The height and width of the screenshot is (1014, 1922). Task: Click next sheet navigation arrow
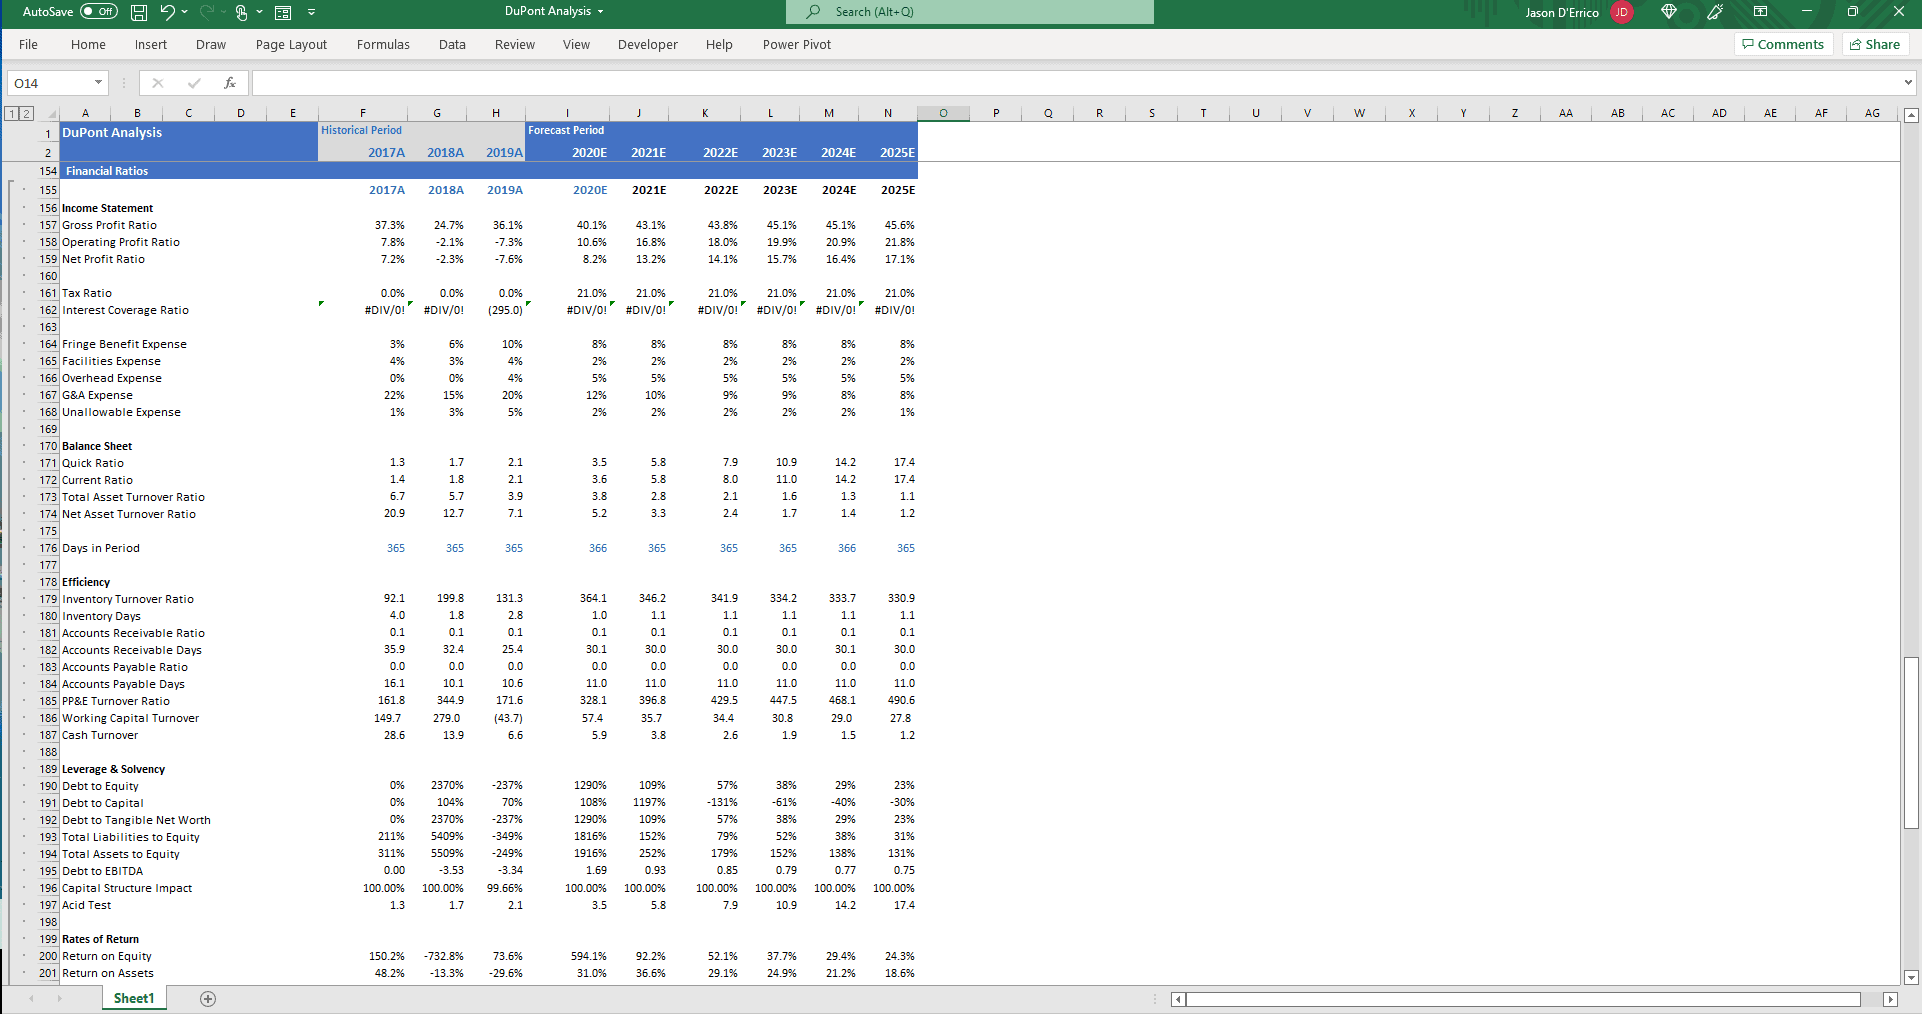coord(59,999)
